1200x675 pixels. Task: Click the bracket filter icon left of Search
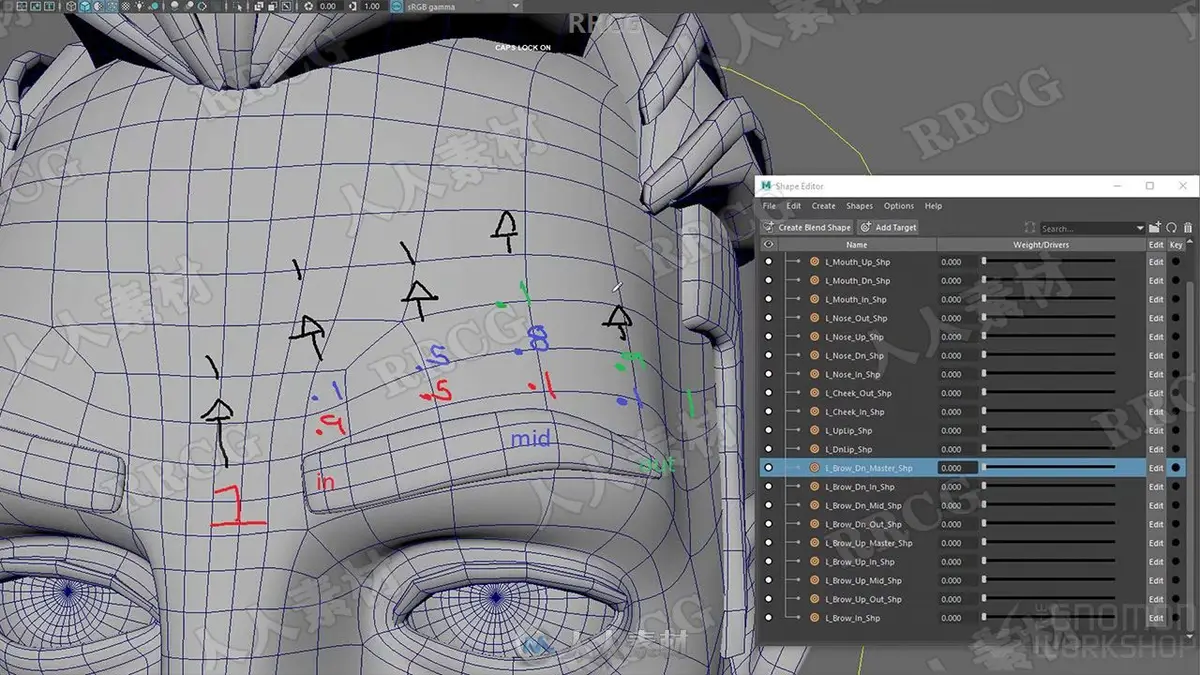coord(1031,228)
